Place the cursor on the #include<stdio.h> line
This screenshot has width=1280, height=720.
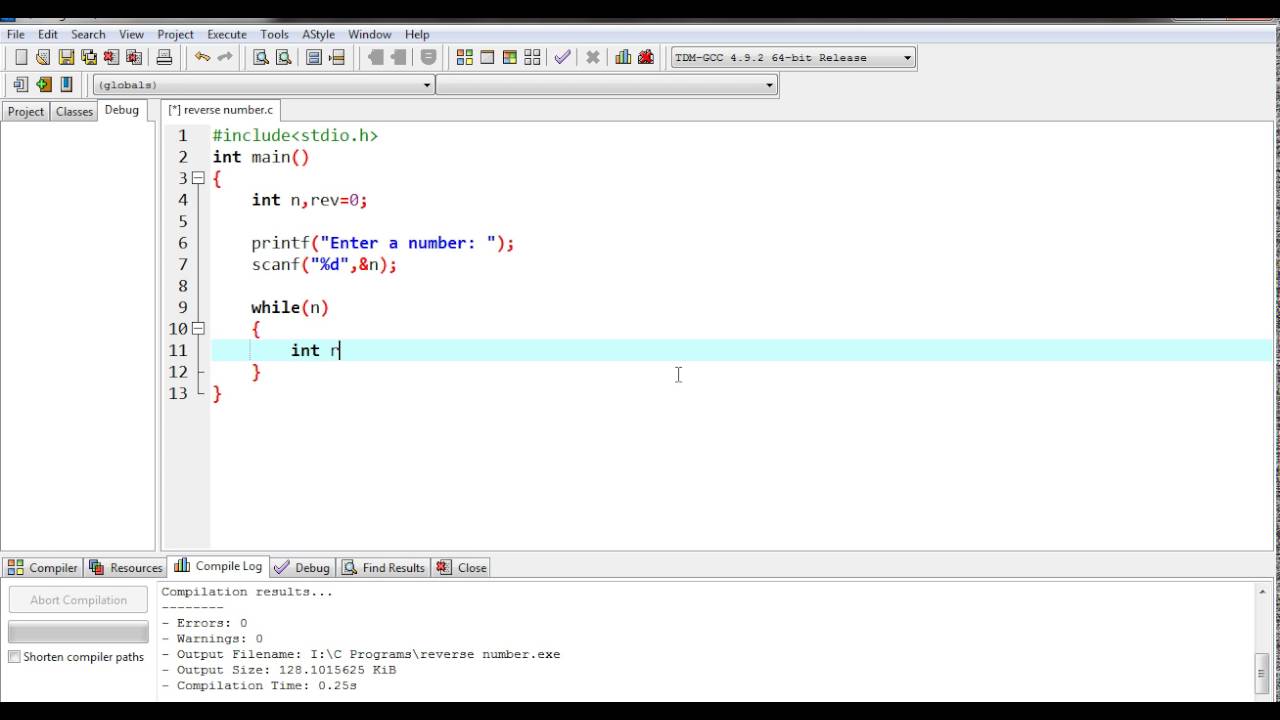pos(295,135)
